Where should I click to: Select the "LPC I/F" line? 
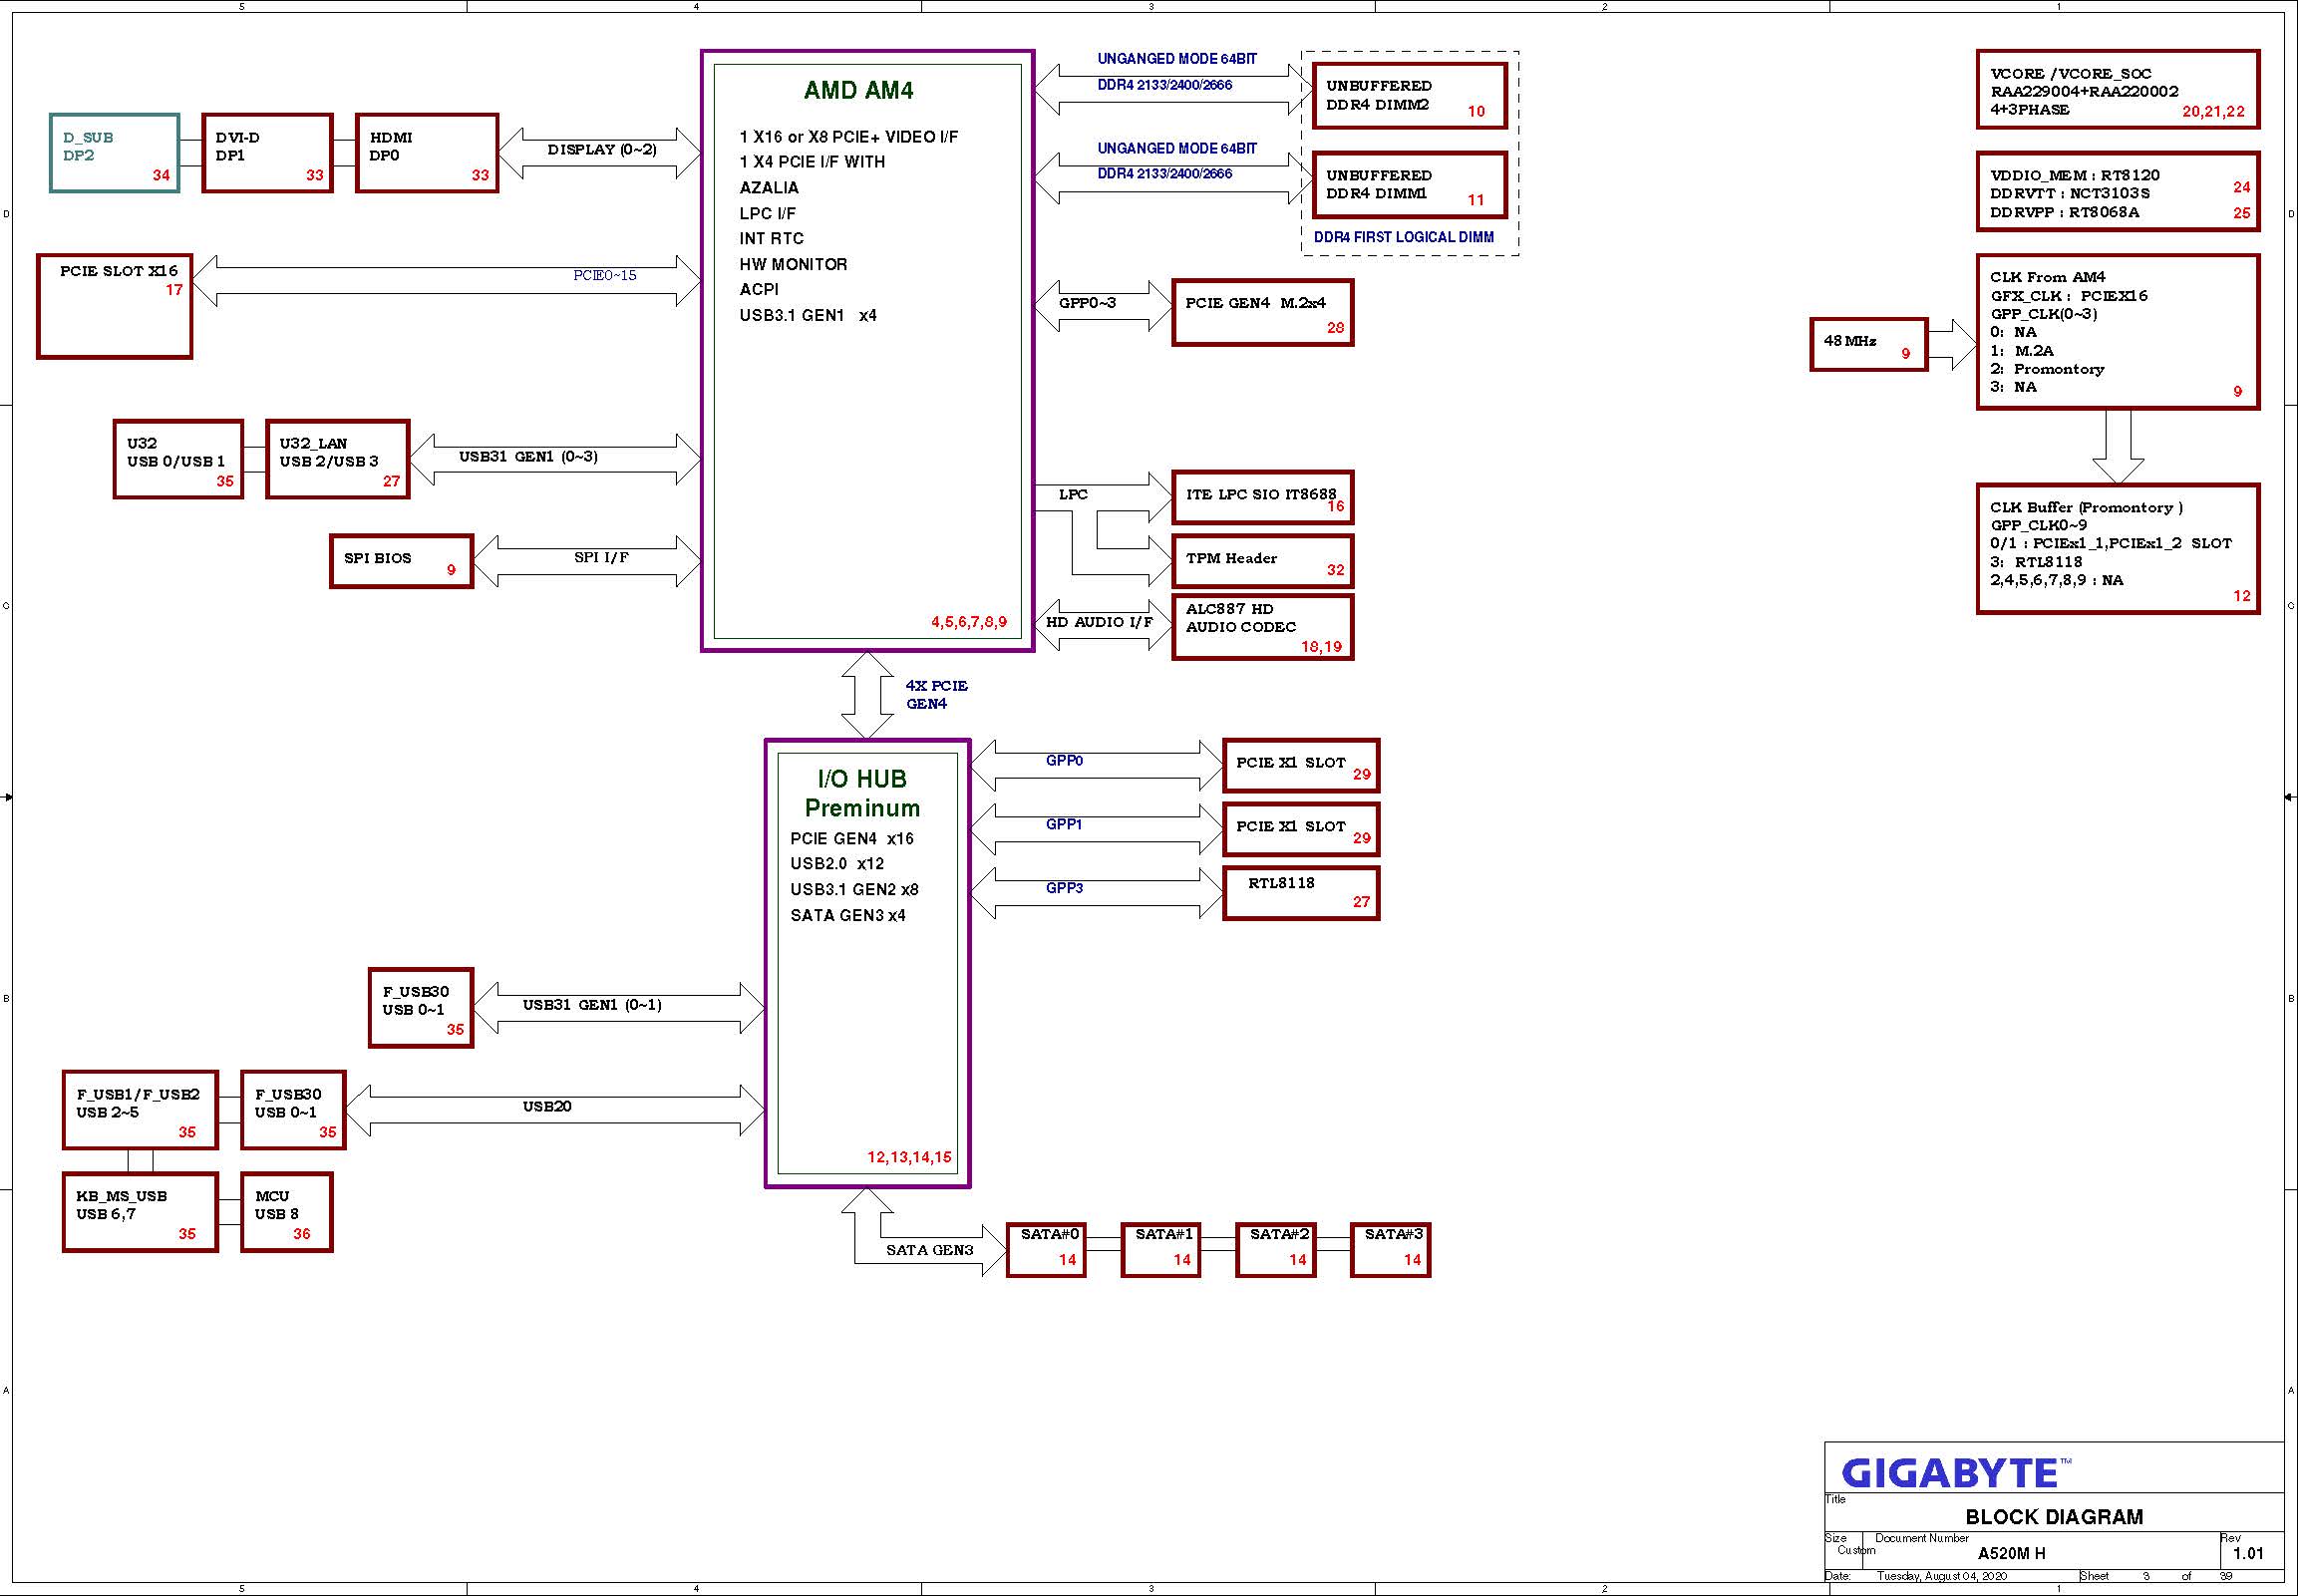click(x=767, y=213)
